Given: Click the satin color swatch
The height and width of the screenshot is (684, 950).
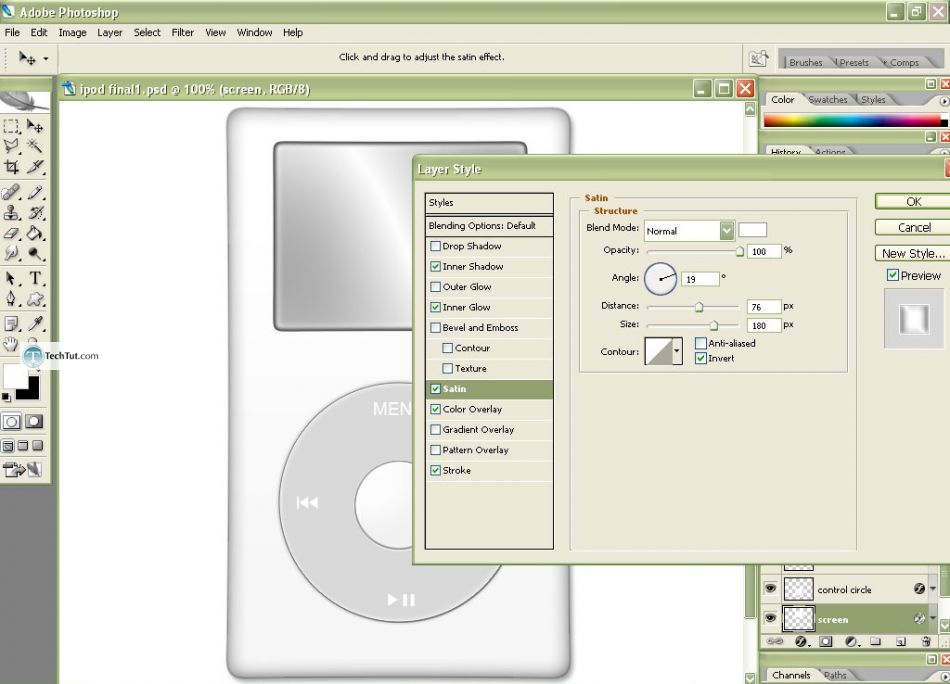Looking at the screenshot, I should (x=752, y=230).
